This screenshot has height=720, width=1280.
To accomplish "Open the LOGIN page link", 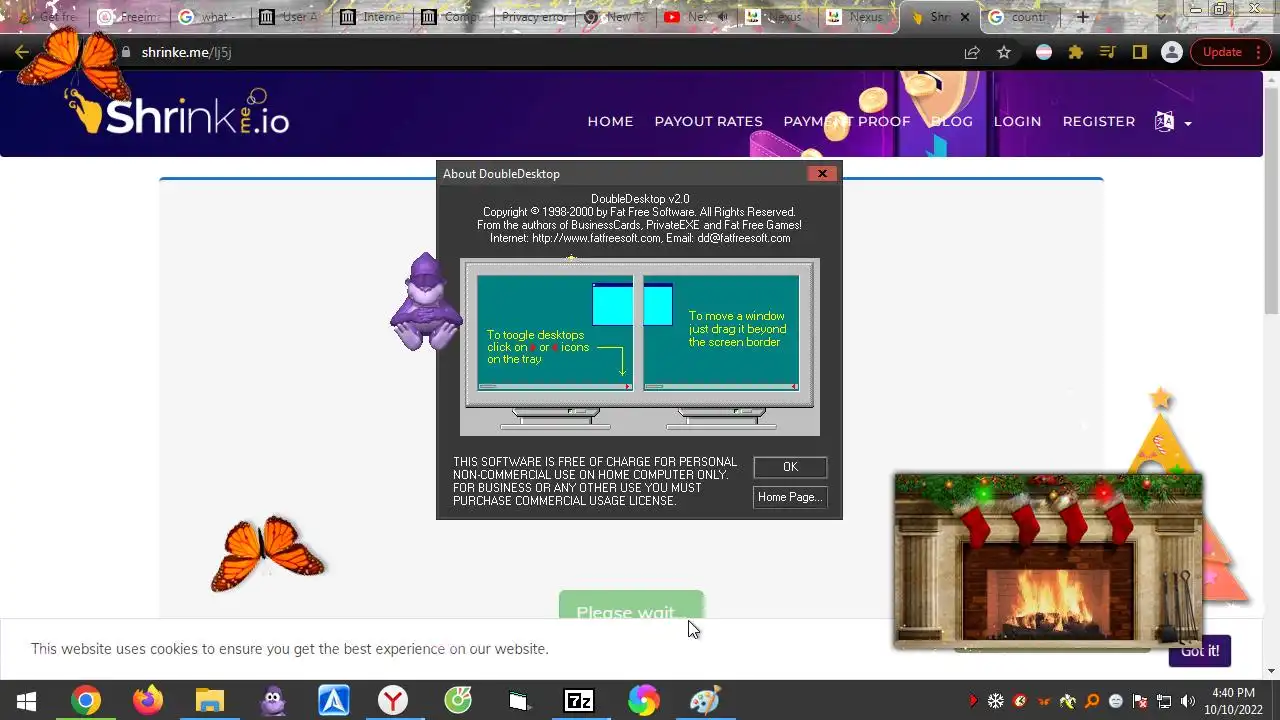I will (x=1017, y=121).
